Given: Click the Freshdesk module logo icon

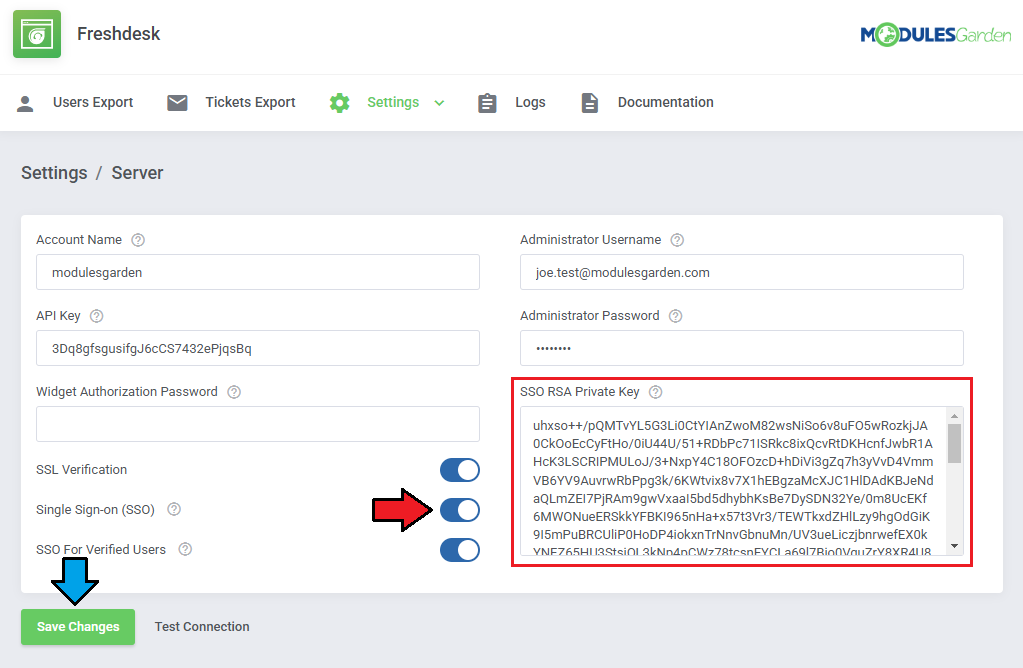Looking at the screenshot, I should [37, 34].
